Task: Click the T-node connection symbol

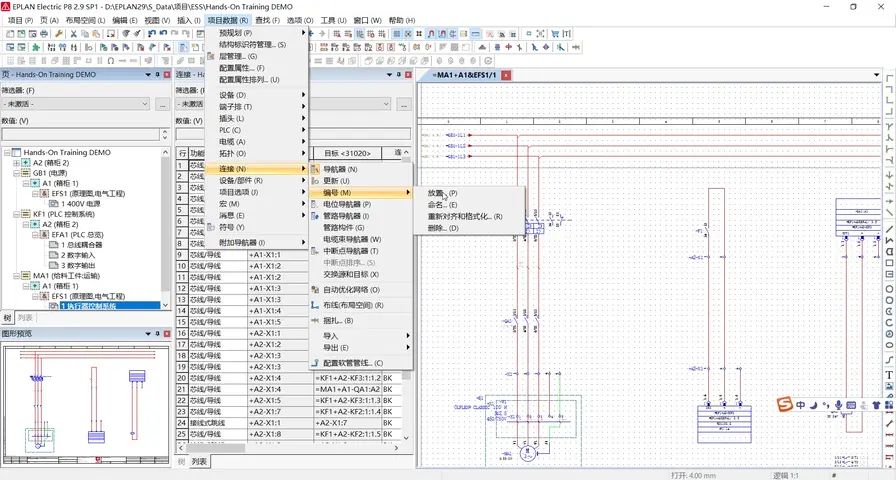Action: click(x=890, y=126)
